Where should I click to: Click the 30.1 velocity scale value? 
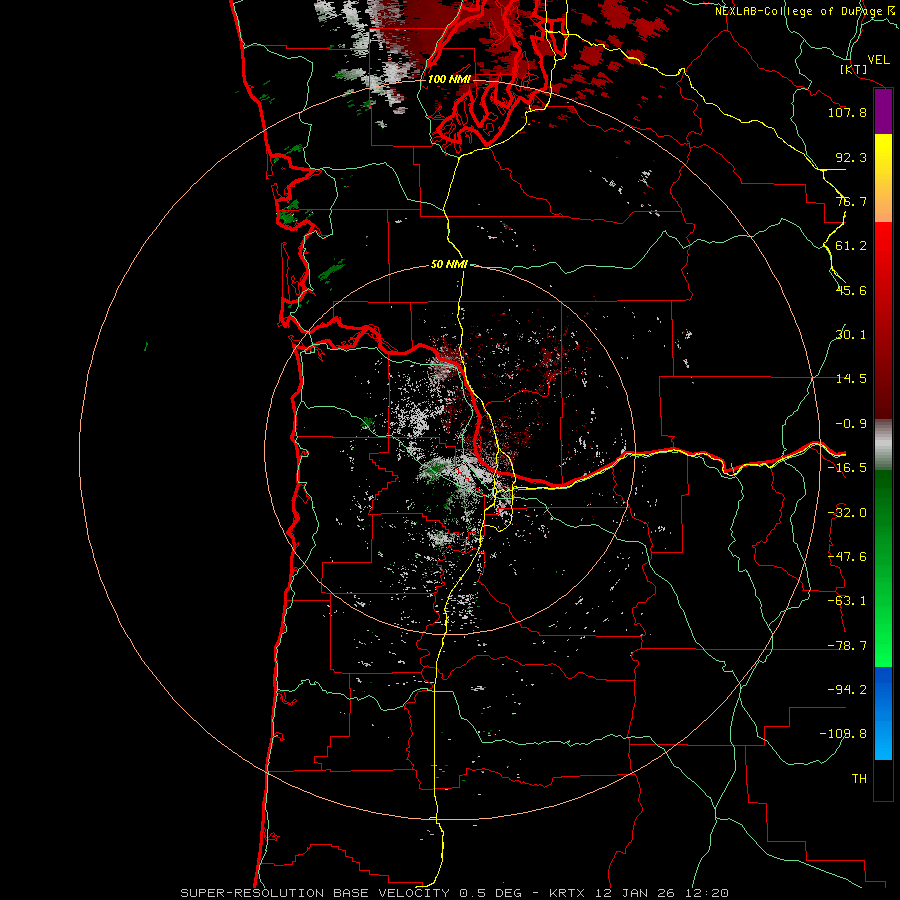[x=851, y=335]
